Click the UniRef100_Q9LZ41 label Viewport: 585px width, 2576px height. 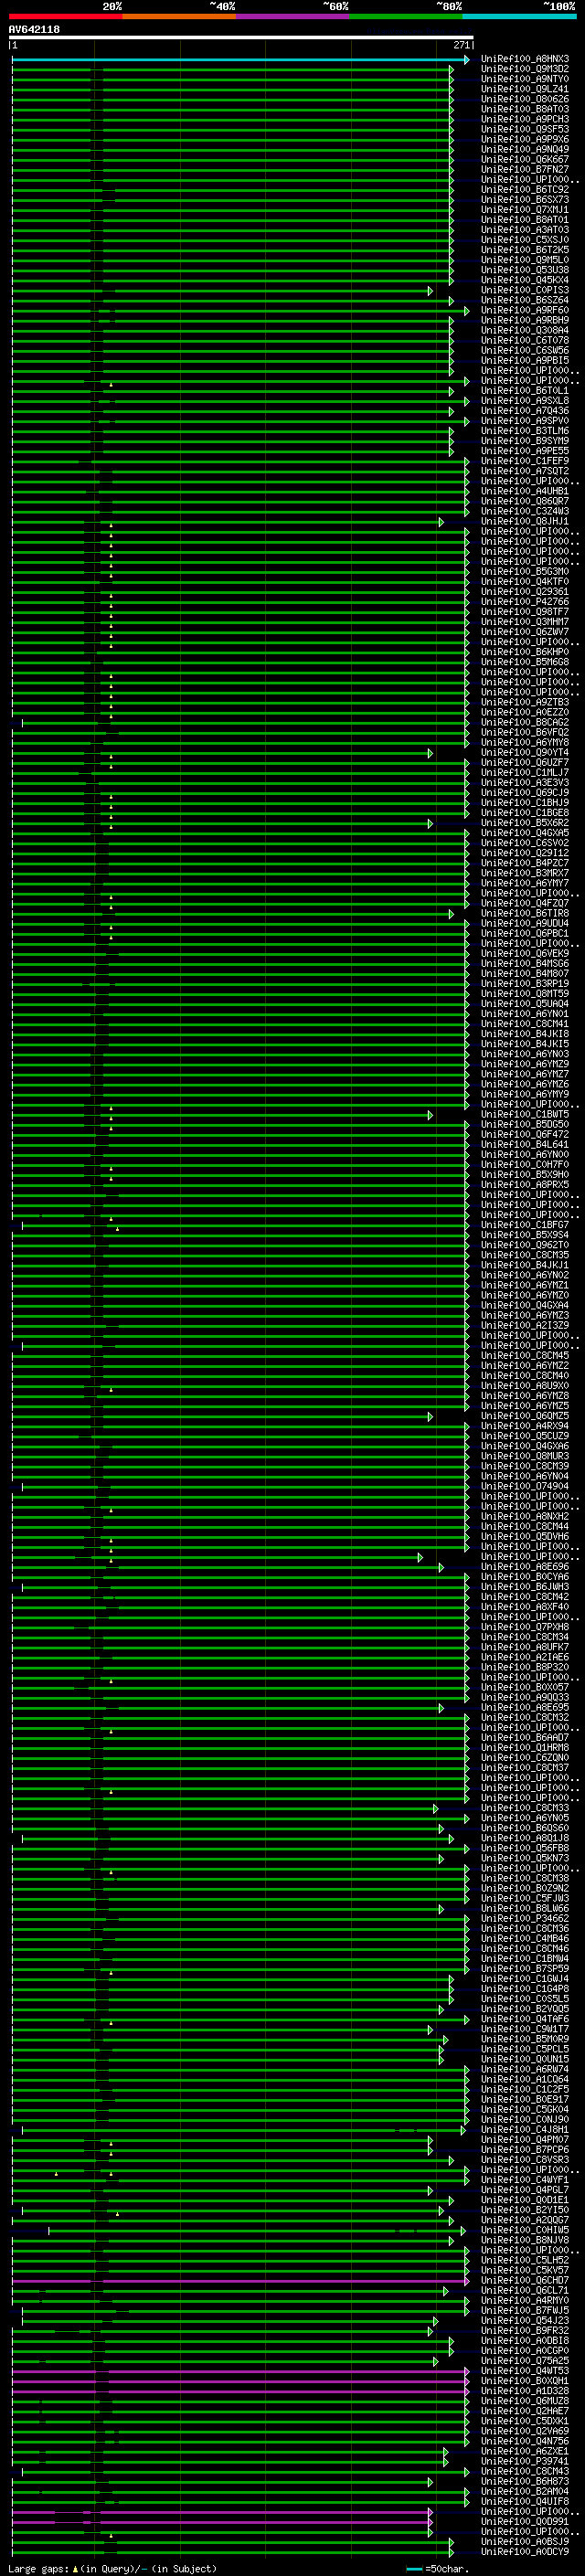point(525,89)
